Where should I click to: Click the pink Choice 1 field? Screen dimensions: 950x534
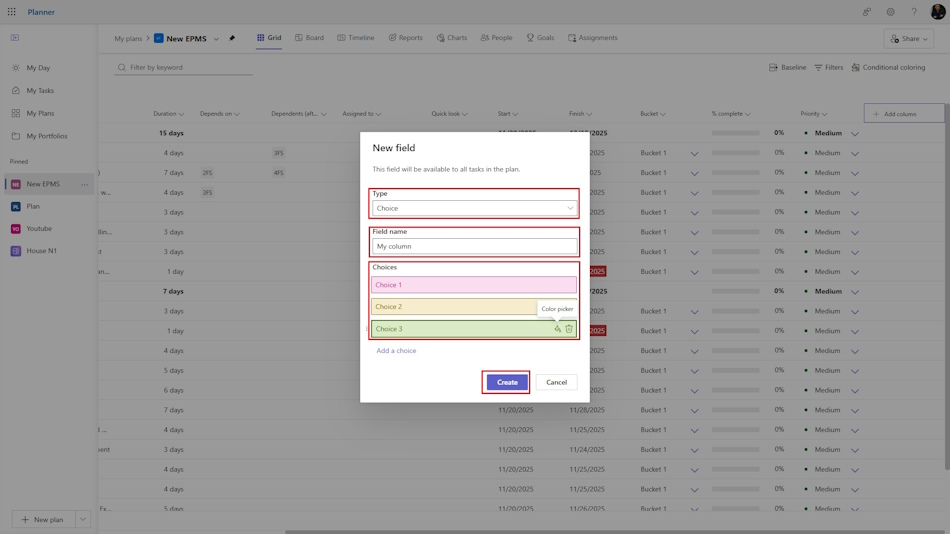[x=474, y=285]
